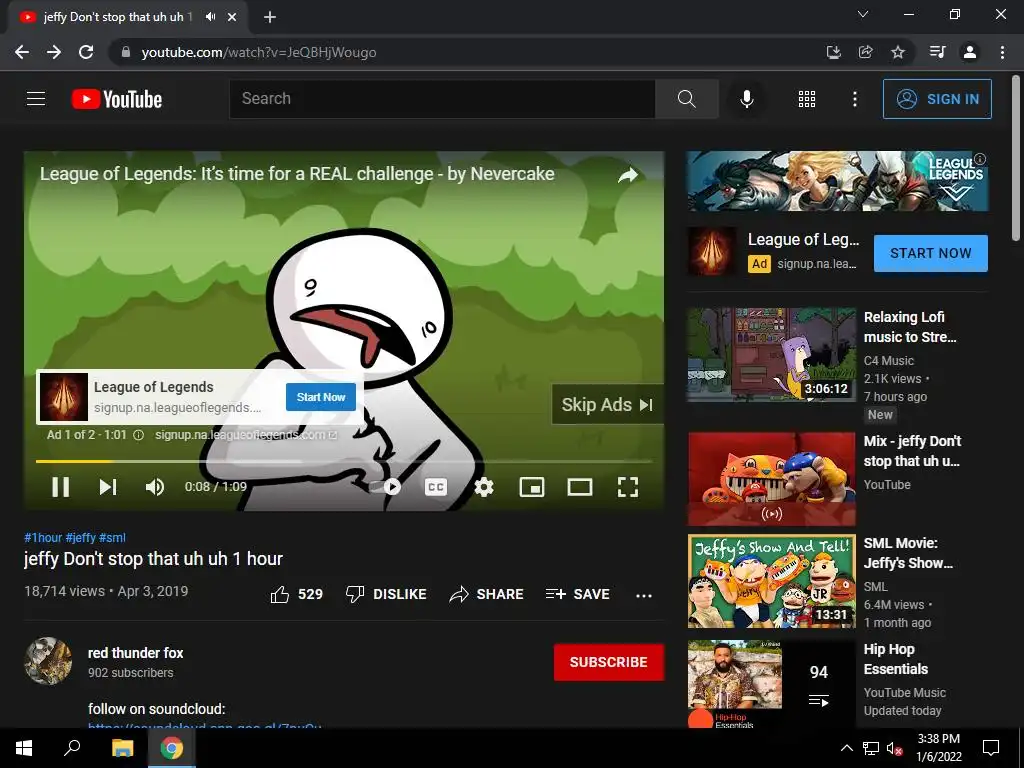Open Chrome media controls icon

(x=937, y=52)
